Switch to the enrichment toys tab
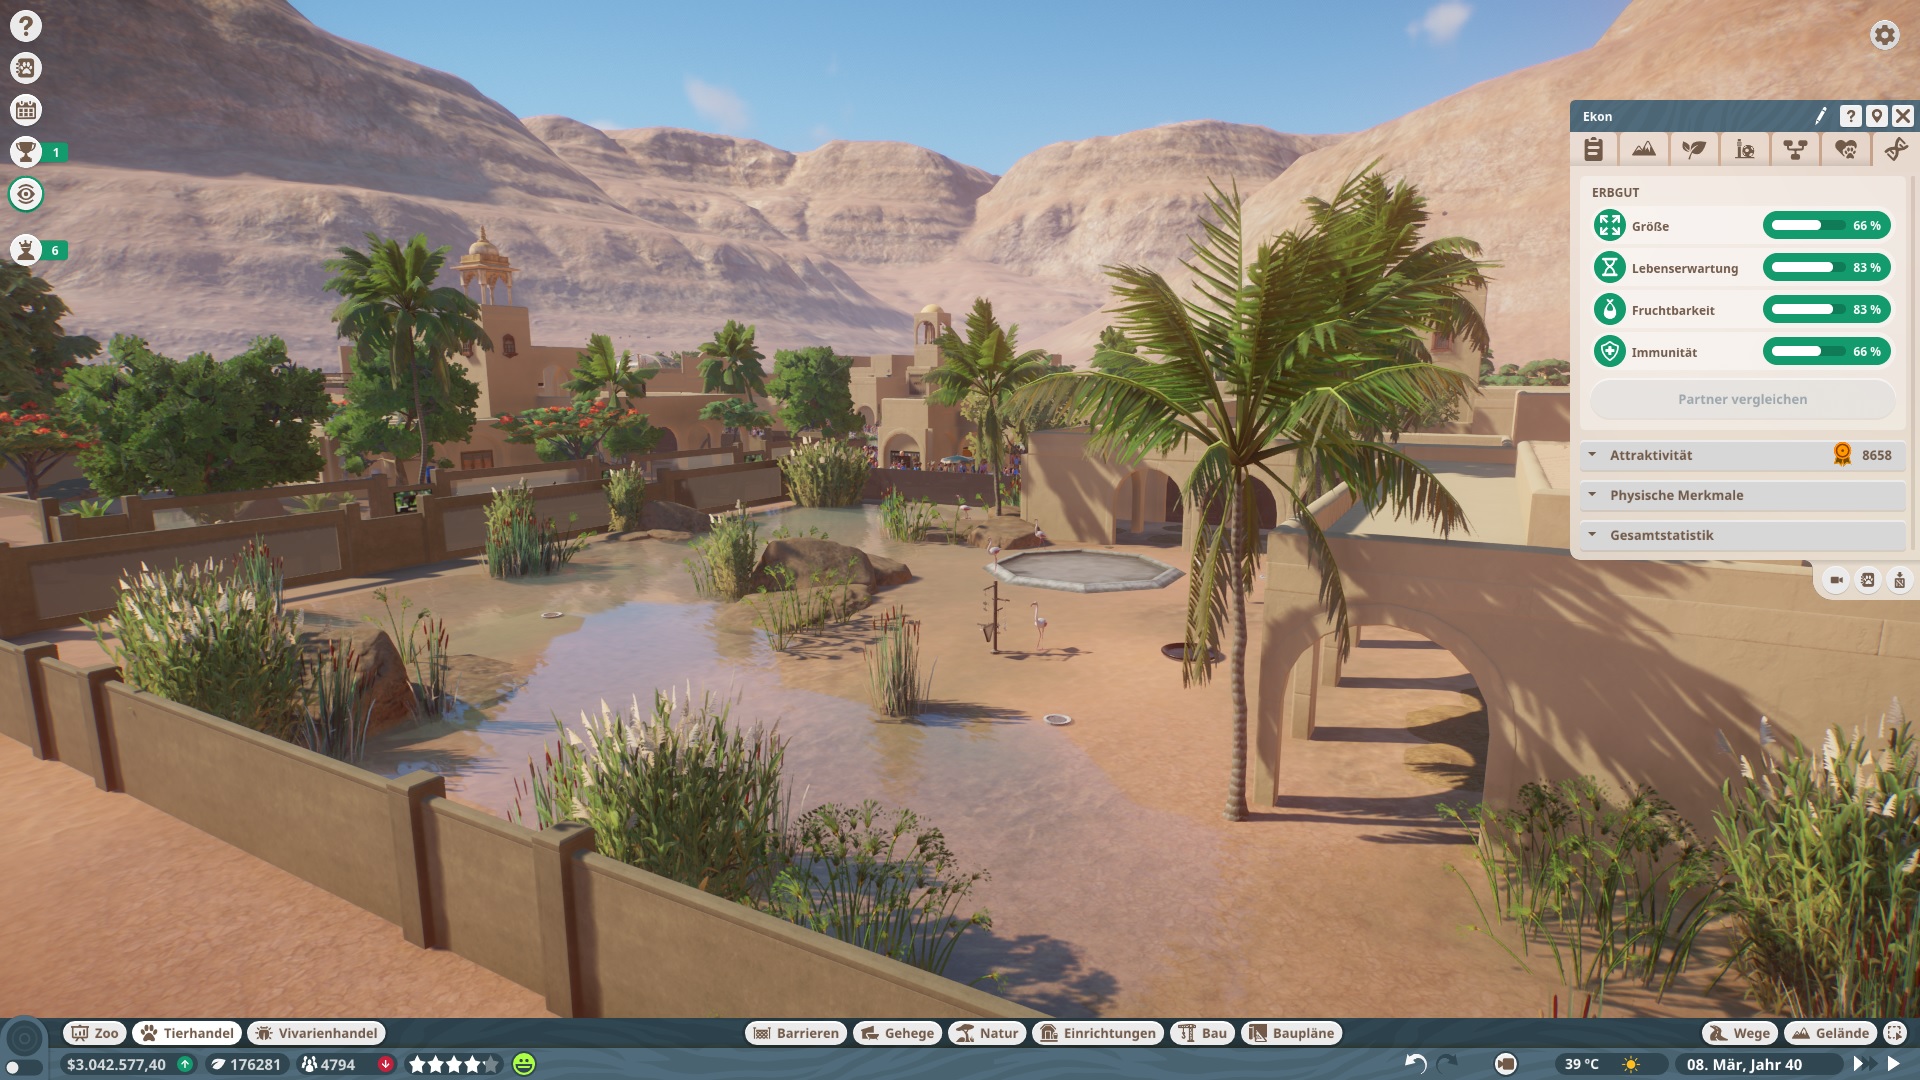The height and width of the screenshot is (1080, 1920). [x=1745, y=149]
